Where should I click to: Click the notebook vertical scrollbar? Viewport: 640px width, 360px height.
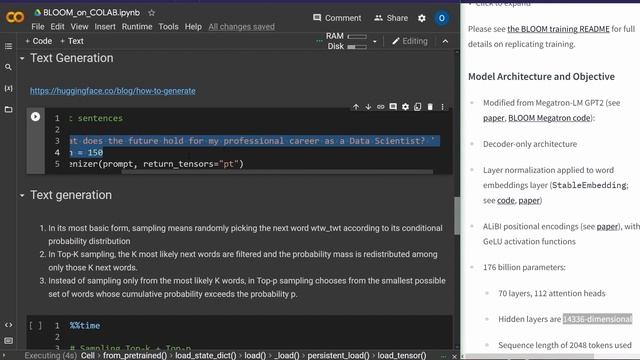point(457,216)
